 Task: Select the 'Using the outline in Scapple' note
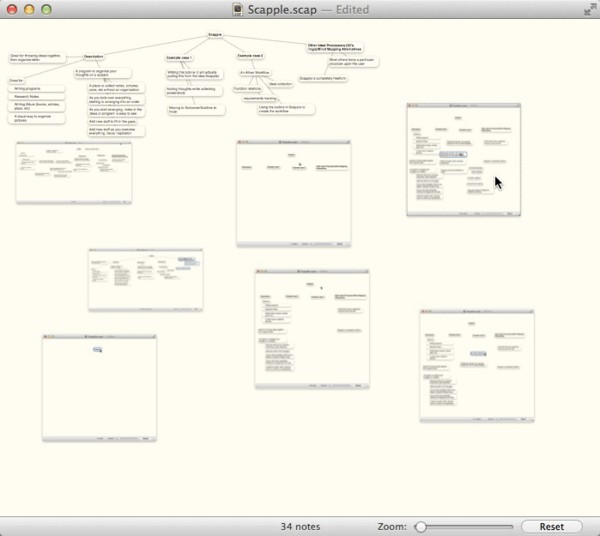click(x=286, y=109)
